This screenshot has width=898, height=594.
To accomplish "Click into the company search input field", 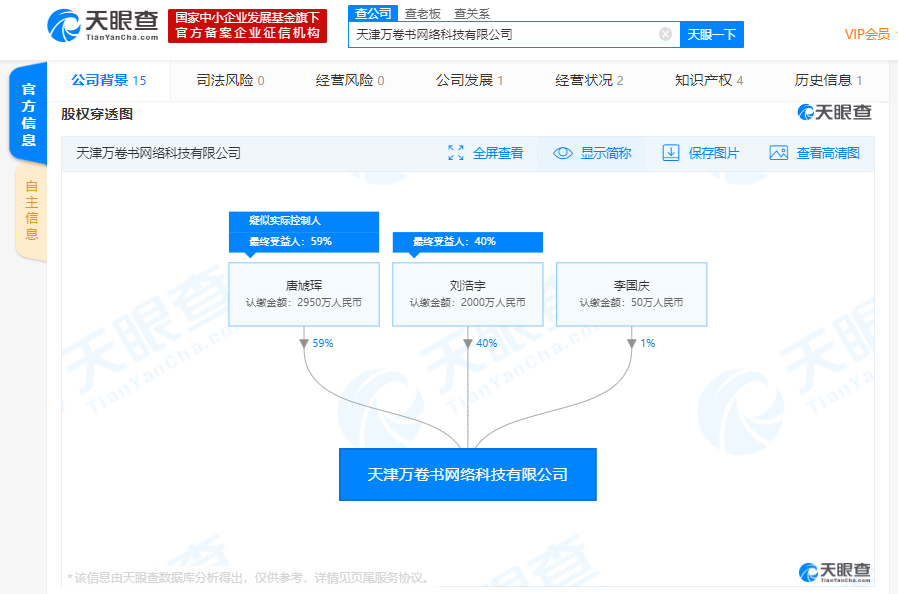I will coord(504,34).
